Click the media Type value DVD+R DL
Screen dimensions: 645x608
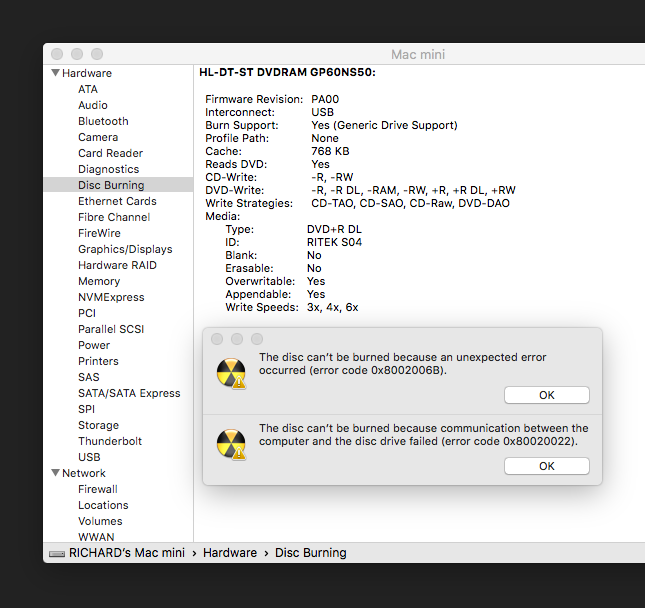pos(334,229)
